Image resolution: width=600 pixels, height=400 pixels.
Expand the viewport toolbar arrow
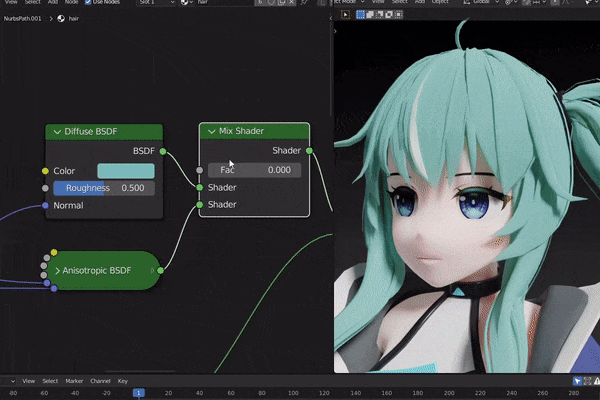coord(335,31)
